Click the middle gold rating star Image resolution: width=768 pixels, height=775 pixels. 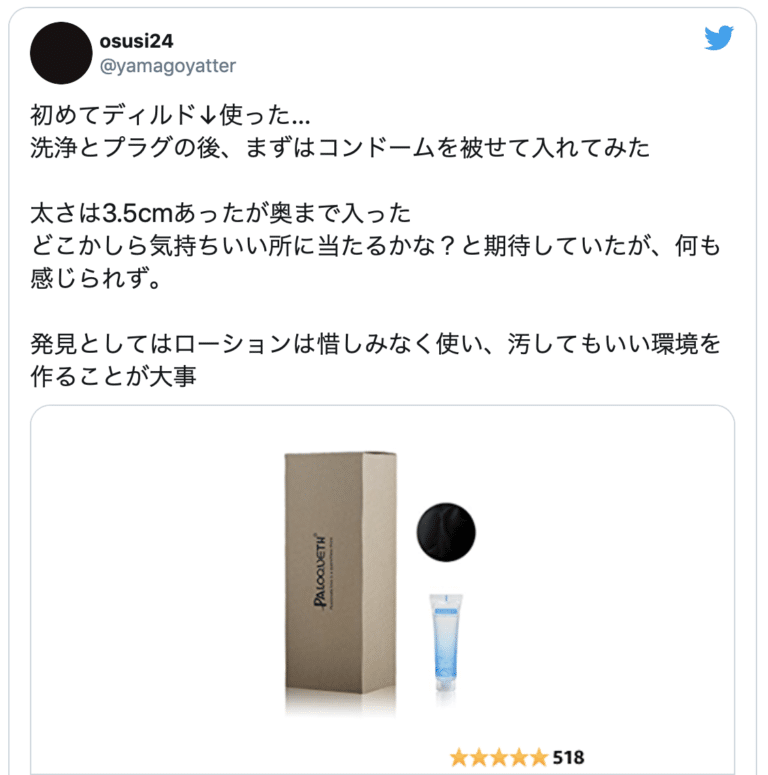499,757
